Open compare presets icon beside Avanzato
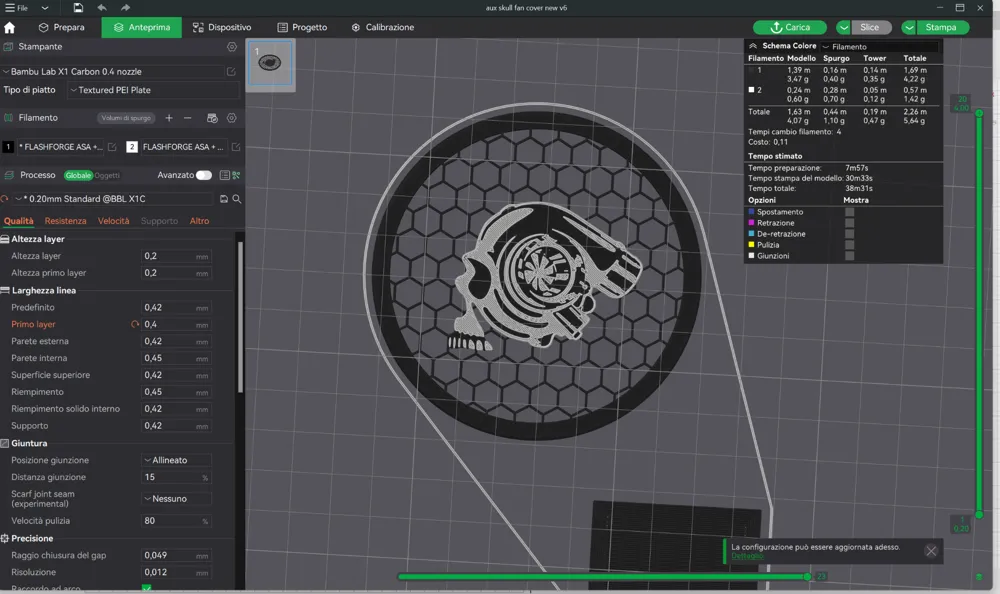Viewport: 1000px width, 594px height. click(236, 175)
